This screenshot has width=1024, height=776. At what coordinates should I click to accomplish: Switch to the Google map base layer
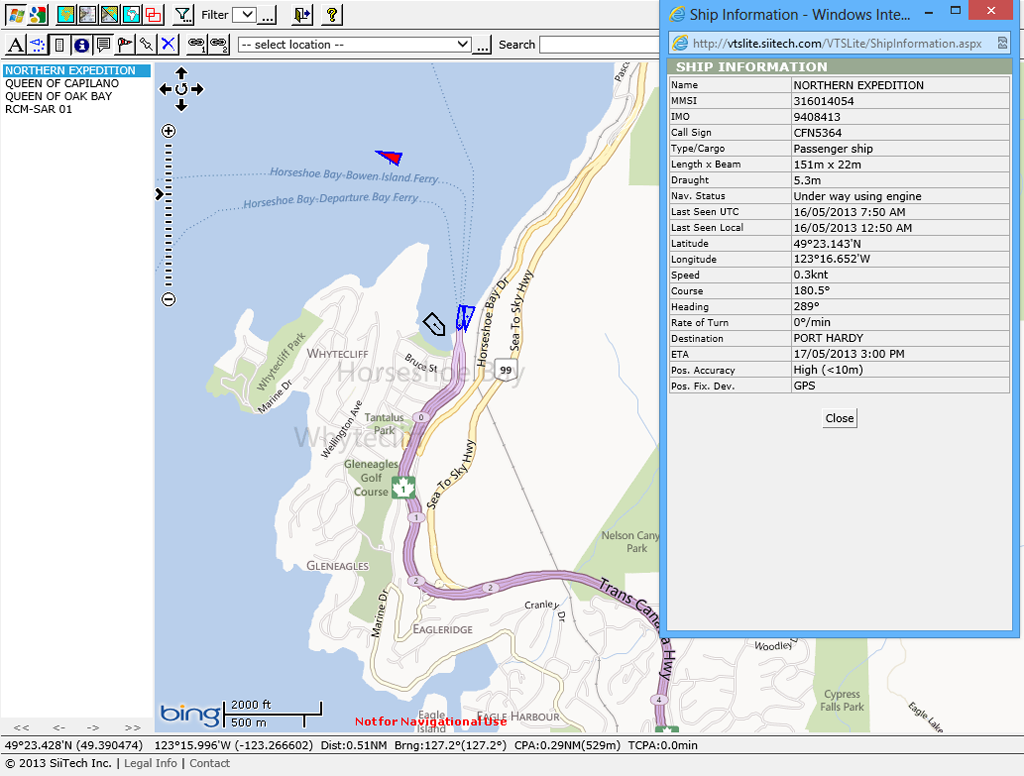(x=38, y=14)
